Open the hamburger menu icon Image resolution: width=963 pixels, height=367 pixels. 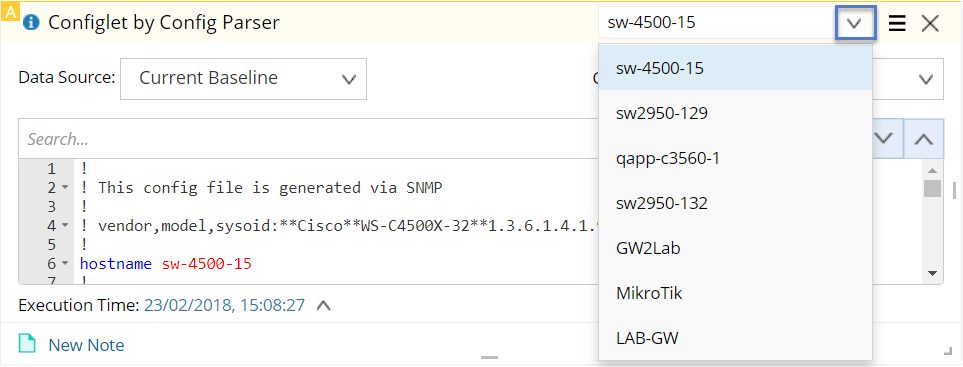897,23
